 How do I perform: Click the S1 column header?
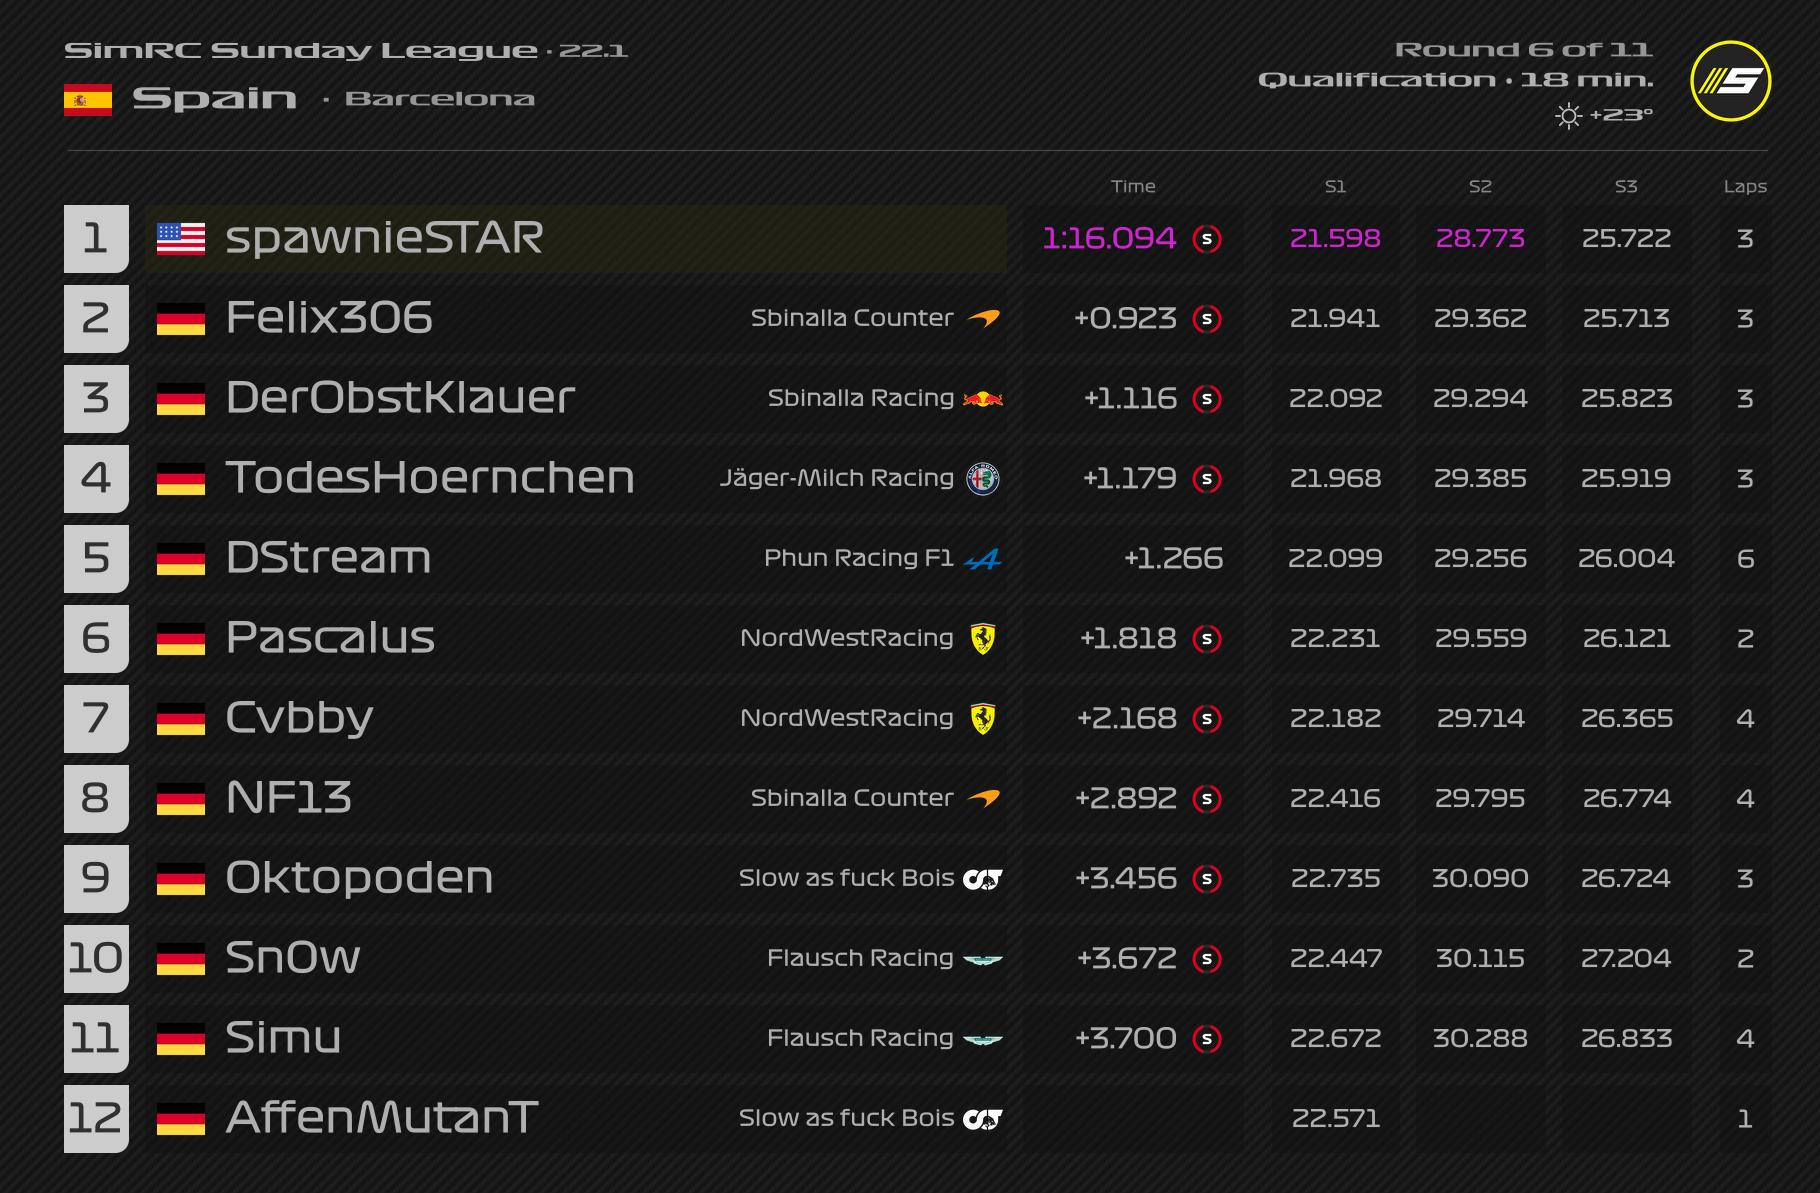pos(1335,186)
